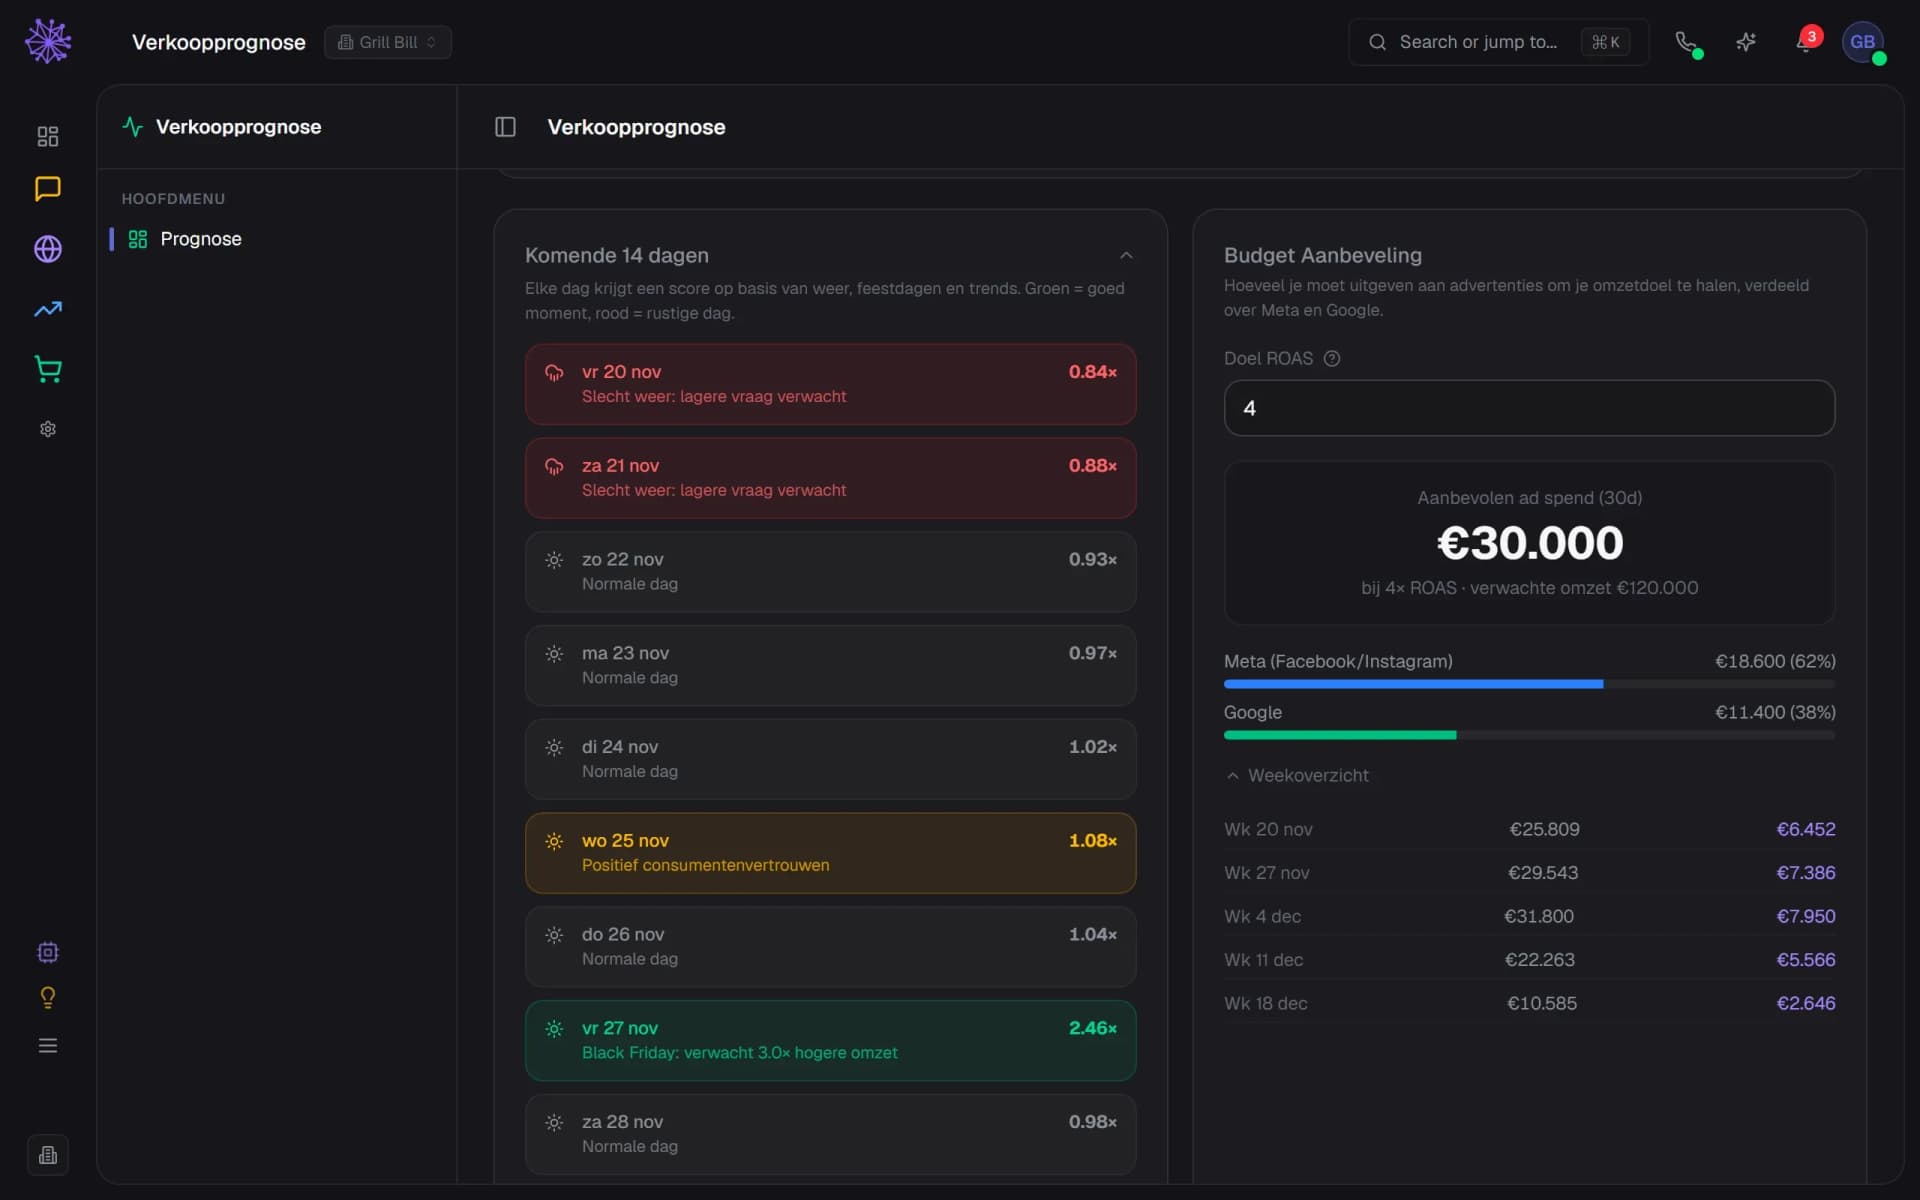Open notifications bell with 3 badge

(x=1805, y=42)
